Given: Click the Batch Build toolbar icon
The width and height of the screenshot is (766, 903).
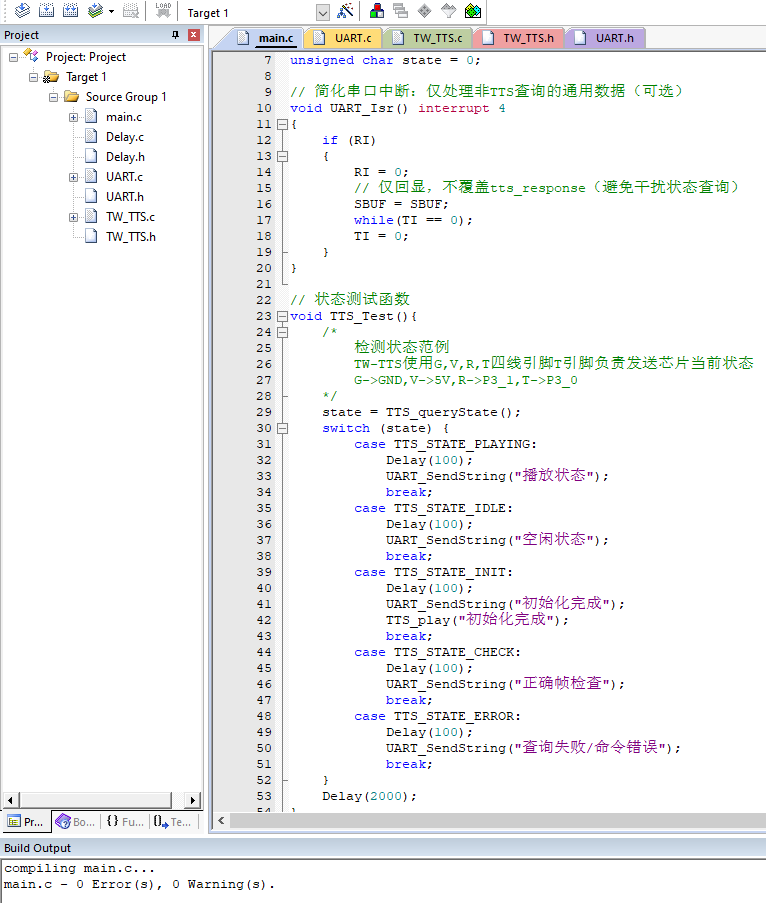Looking at the screenshot, I should tap(96, 11).
